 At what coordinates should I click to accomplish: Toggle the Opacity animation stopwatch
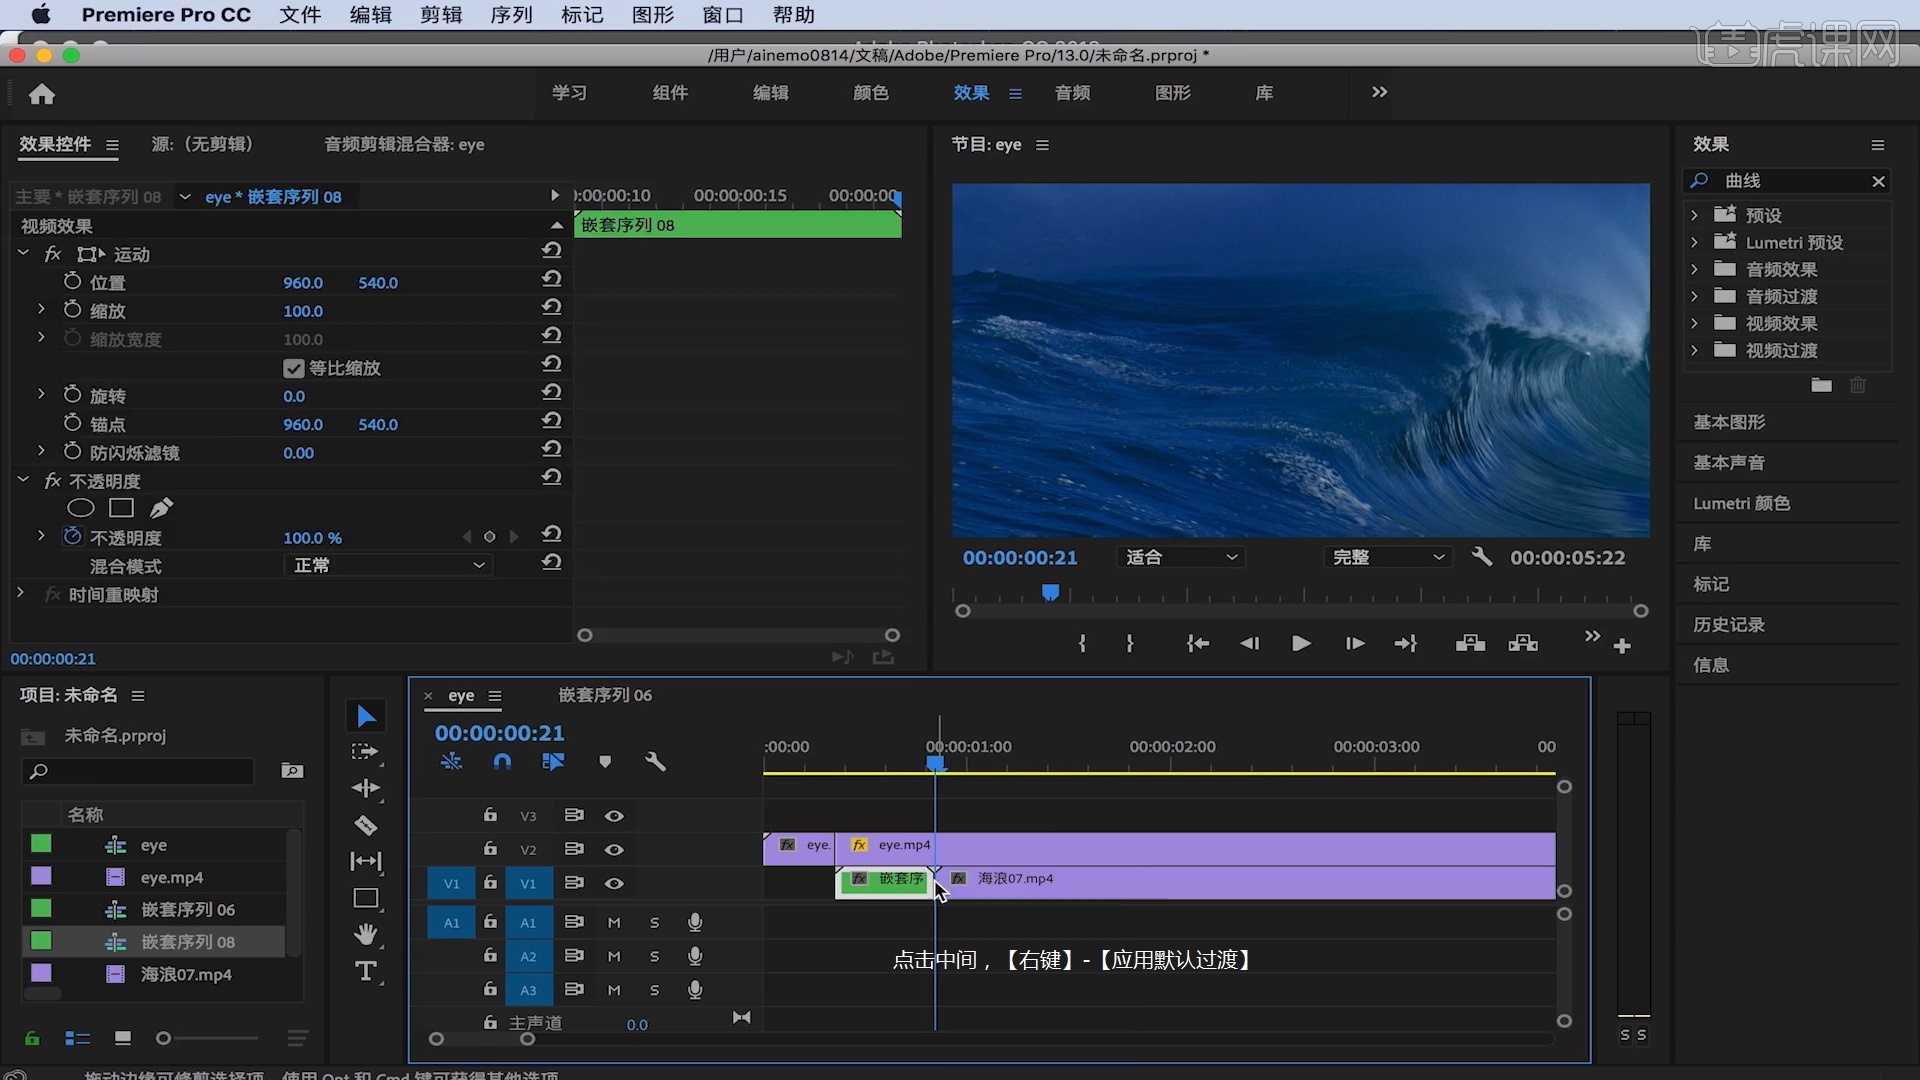click(x=72, y=537)
